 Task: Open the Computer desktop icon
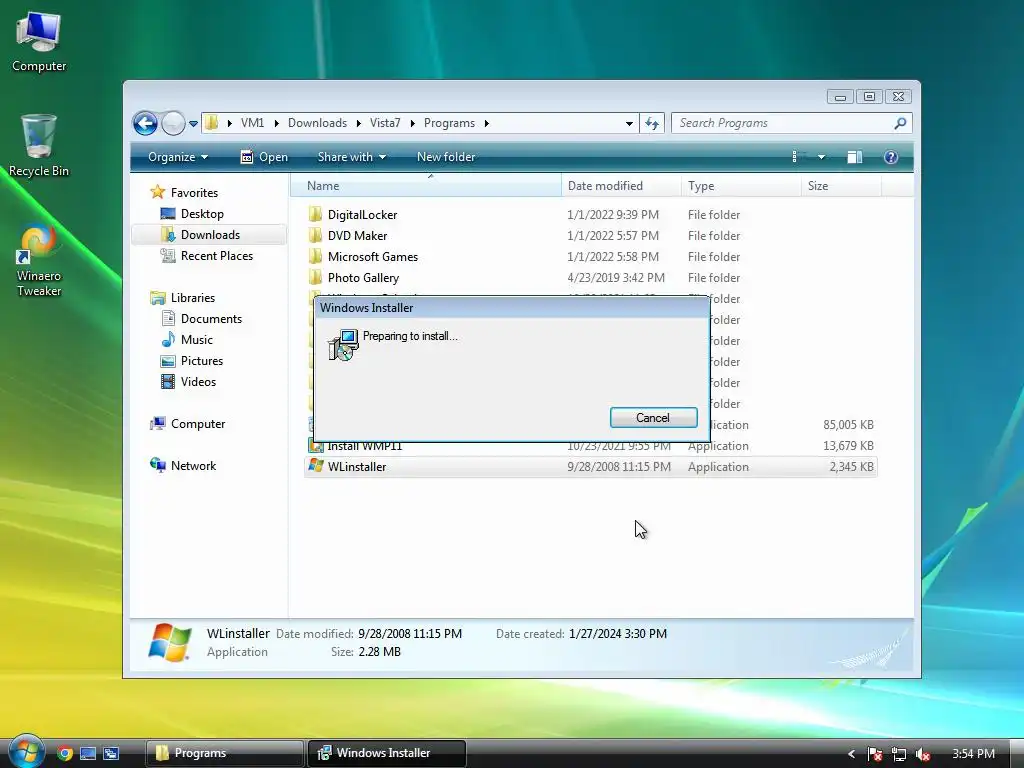coord(39,41)
